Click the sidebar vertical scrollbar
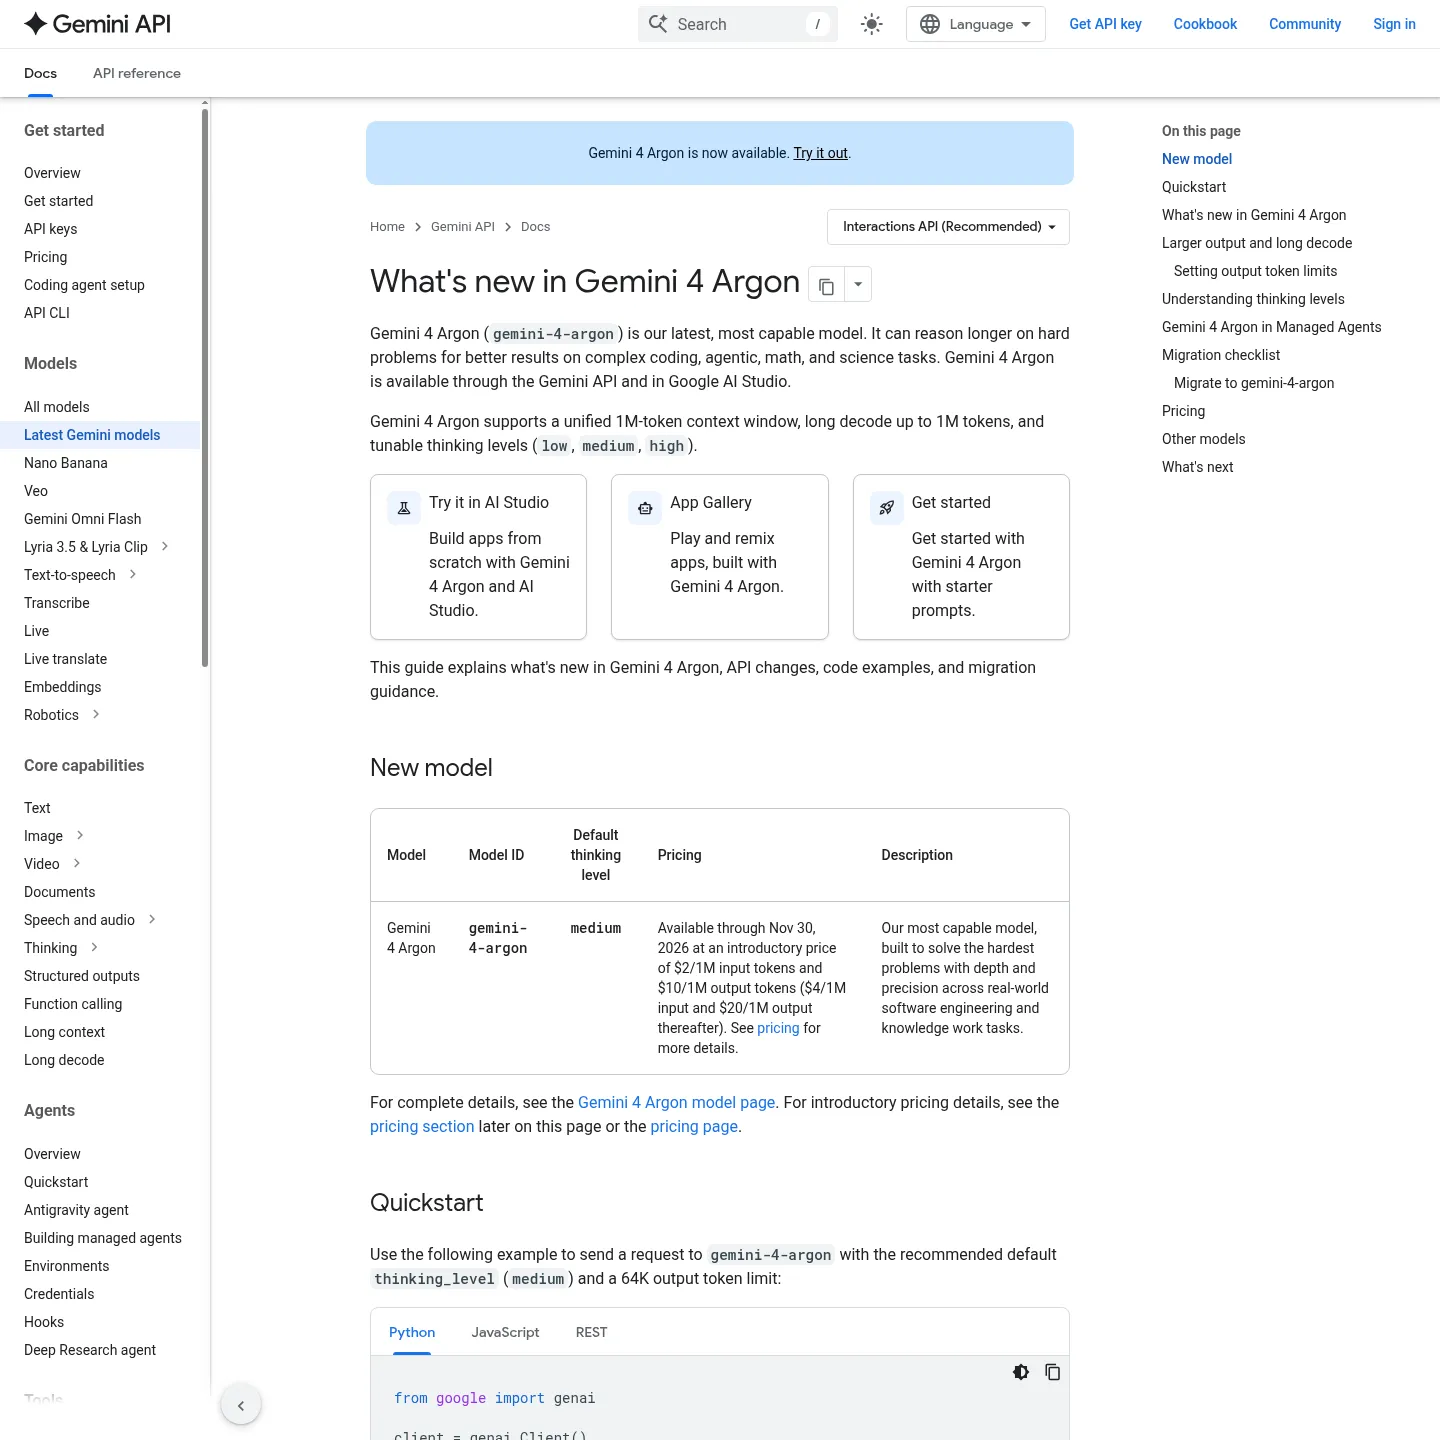The height and width of the screenshot is (1440, 1440). coord(205,386)
